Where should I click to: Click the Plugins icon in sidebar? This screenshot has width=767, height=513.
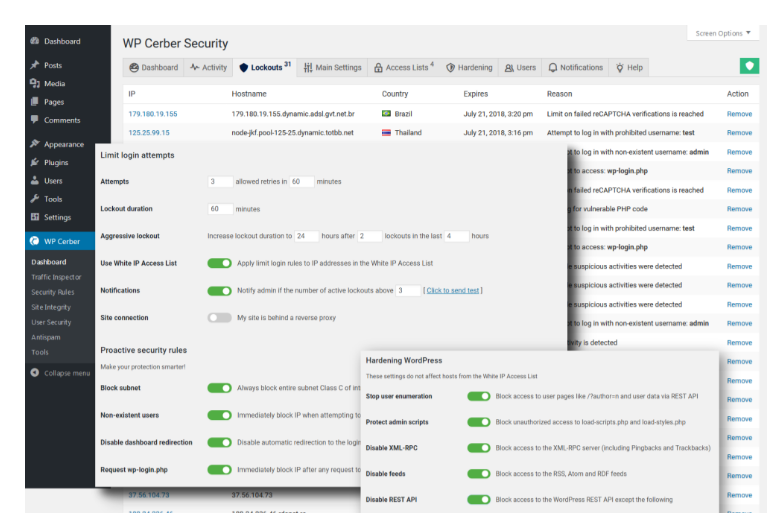point(35,162)
